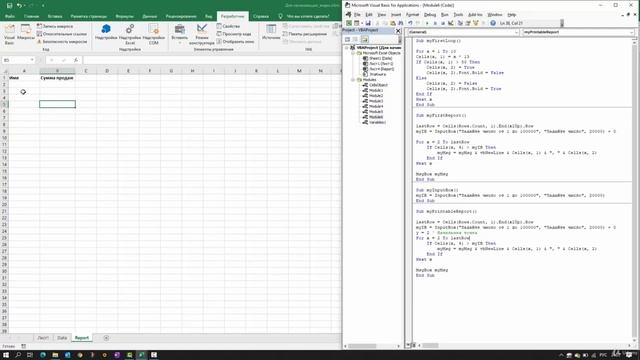This screenshot has height=360, width=640.
Task: Toggle Design Mode in the VBA toolbar
Action: tap(451, 23)
